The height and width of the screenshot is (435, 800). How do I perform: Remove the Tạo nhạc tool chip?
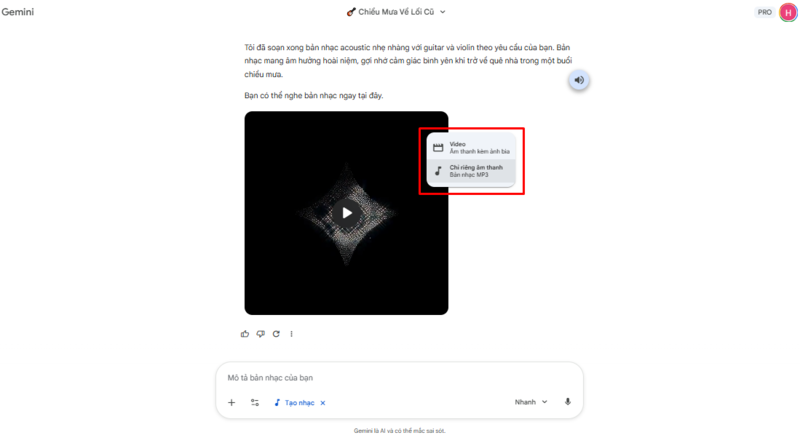tap(323, 403)
